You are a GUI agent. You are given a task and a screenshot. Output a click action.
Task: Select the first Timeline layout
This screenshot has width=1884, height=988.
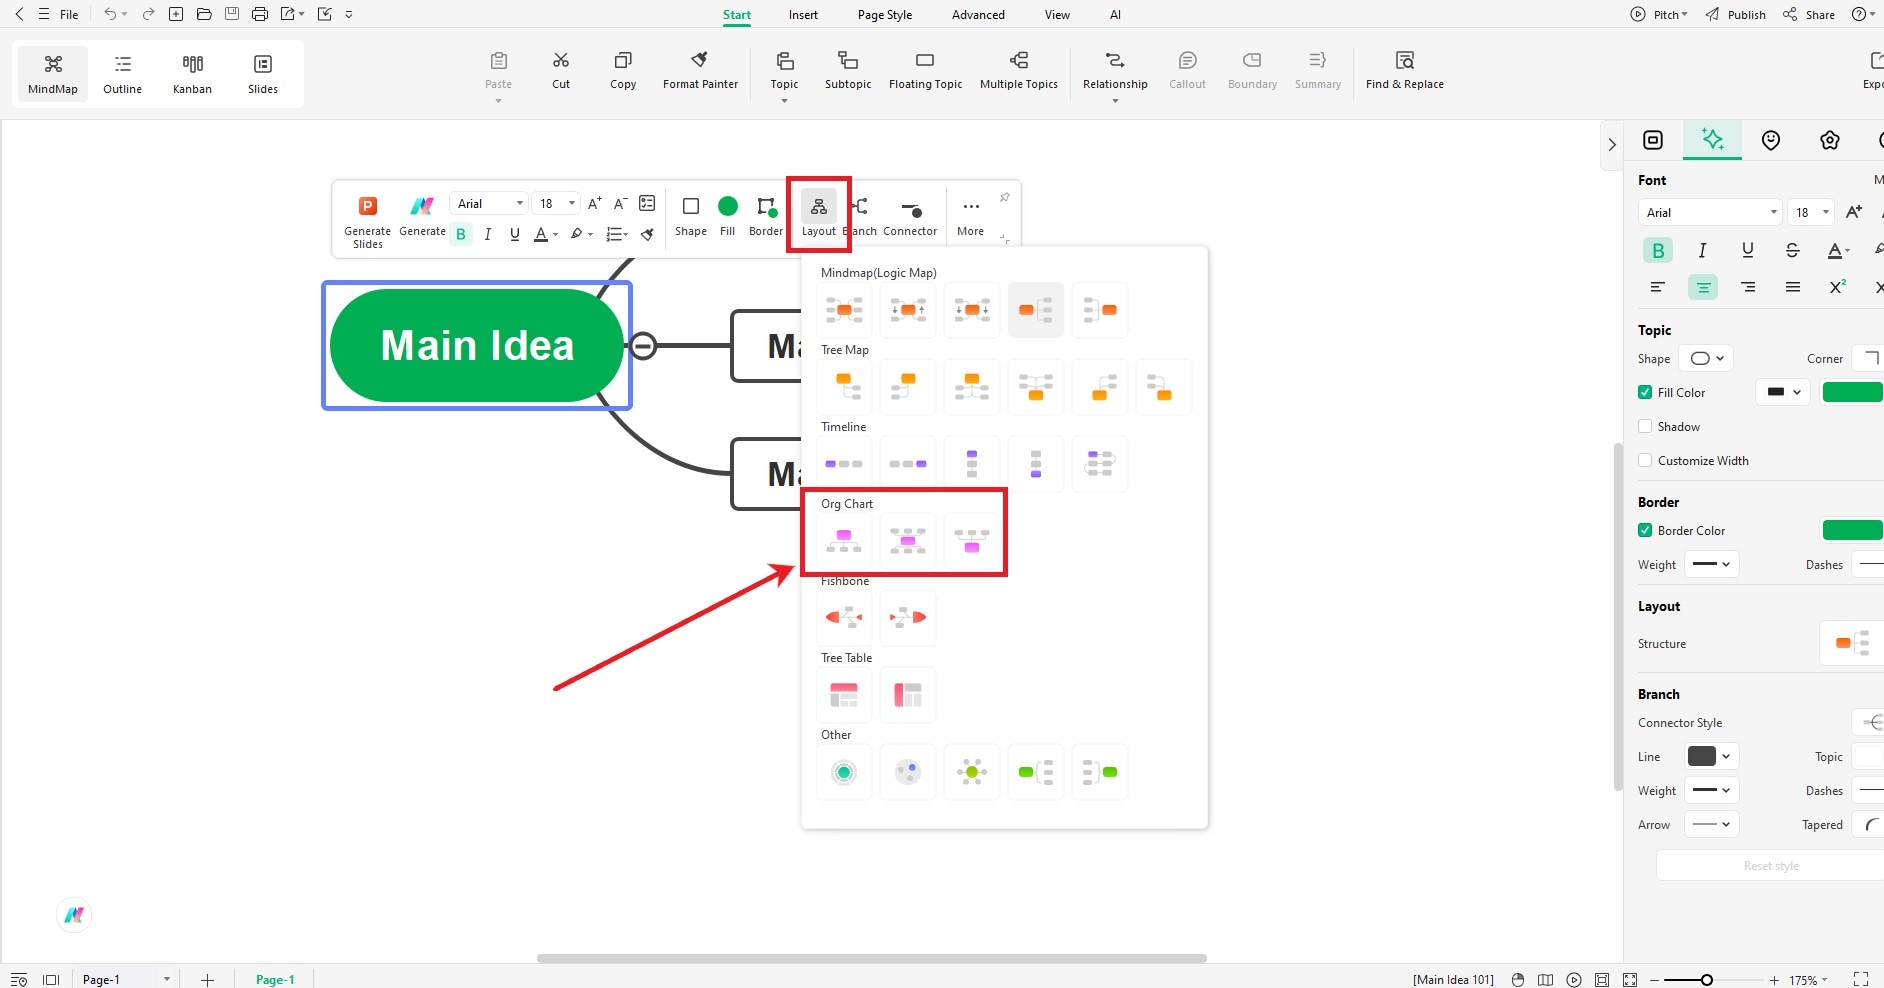(x=844, y=464)
